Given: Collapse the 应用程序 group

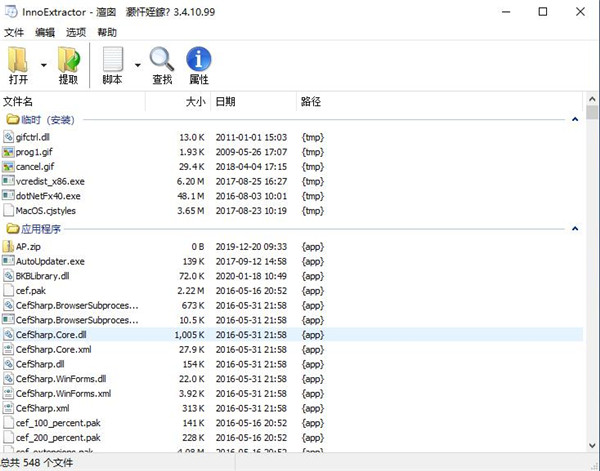Looking at the screenshot, I should coord(576,229).
